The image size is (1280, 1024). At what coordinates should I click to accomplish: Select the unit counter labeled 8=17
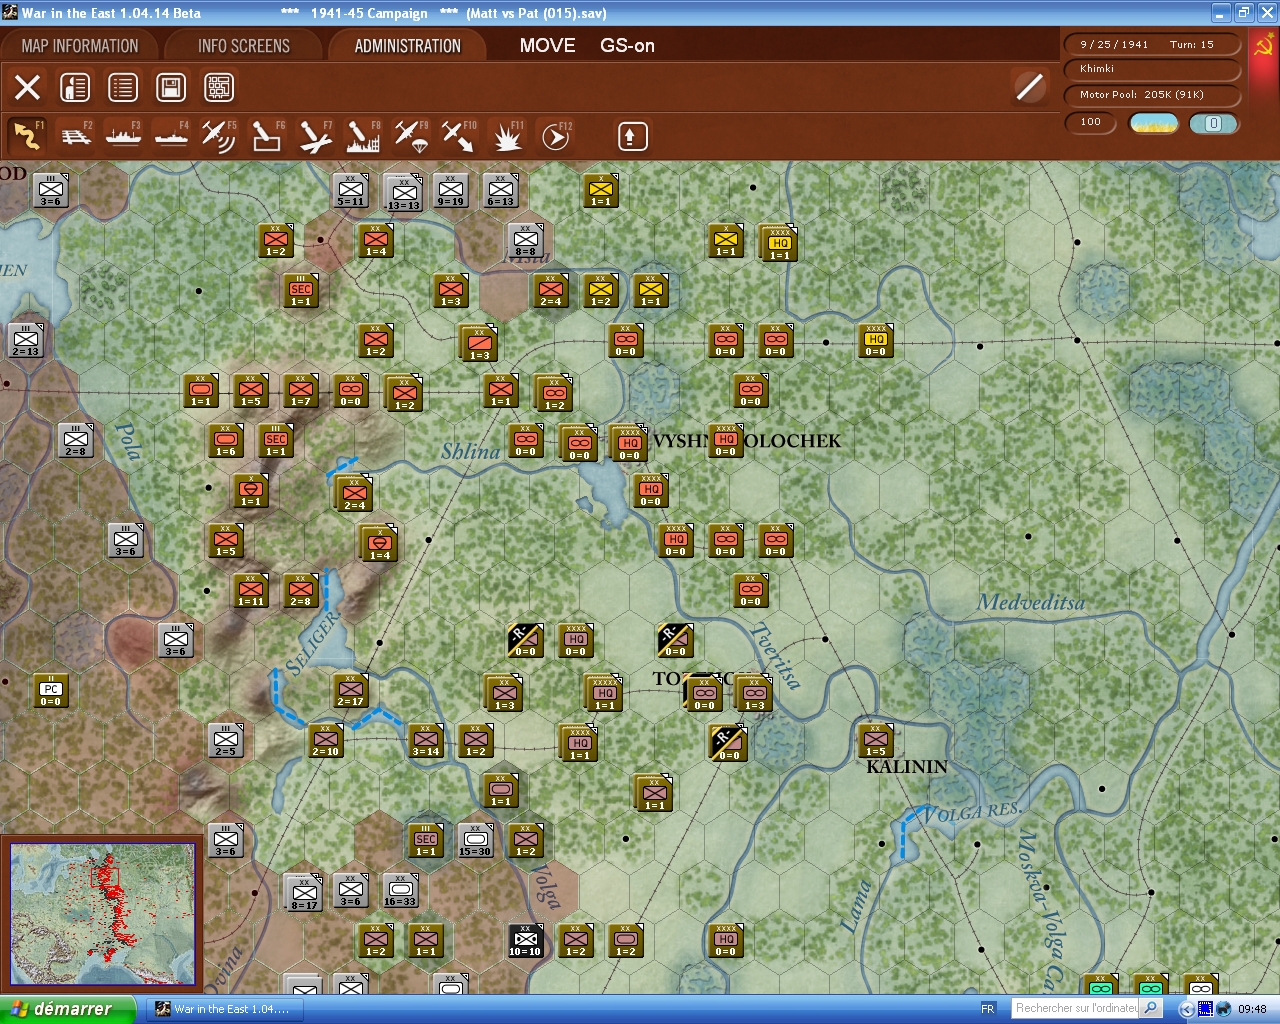[303, 893]
